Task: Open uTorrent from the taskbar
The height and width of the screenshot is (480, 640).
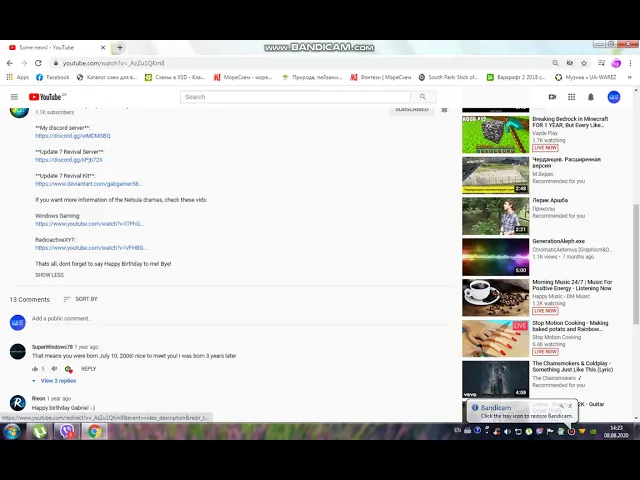Action: (x=40, y=431)
